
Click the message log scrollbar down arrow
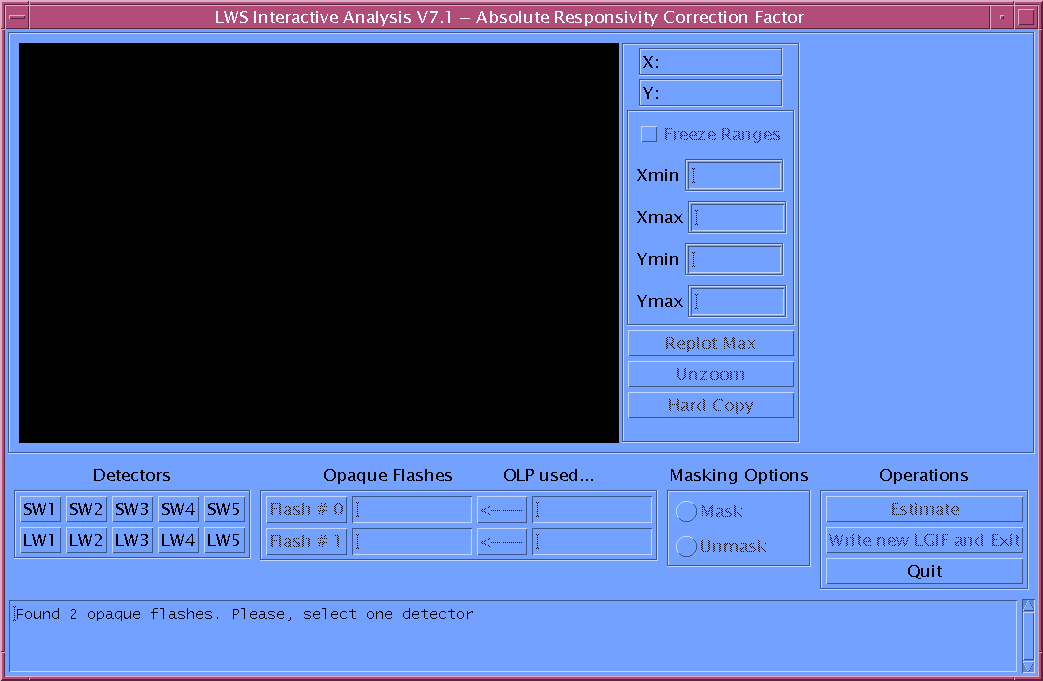[x=1028, y=666]
